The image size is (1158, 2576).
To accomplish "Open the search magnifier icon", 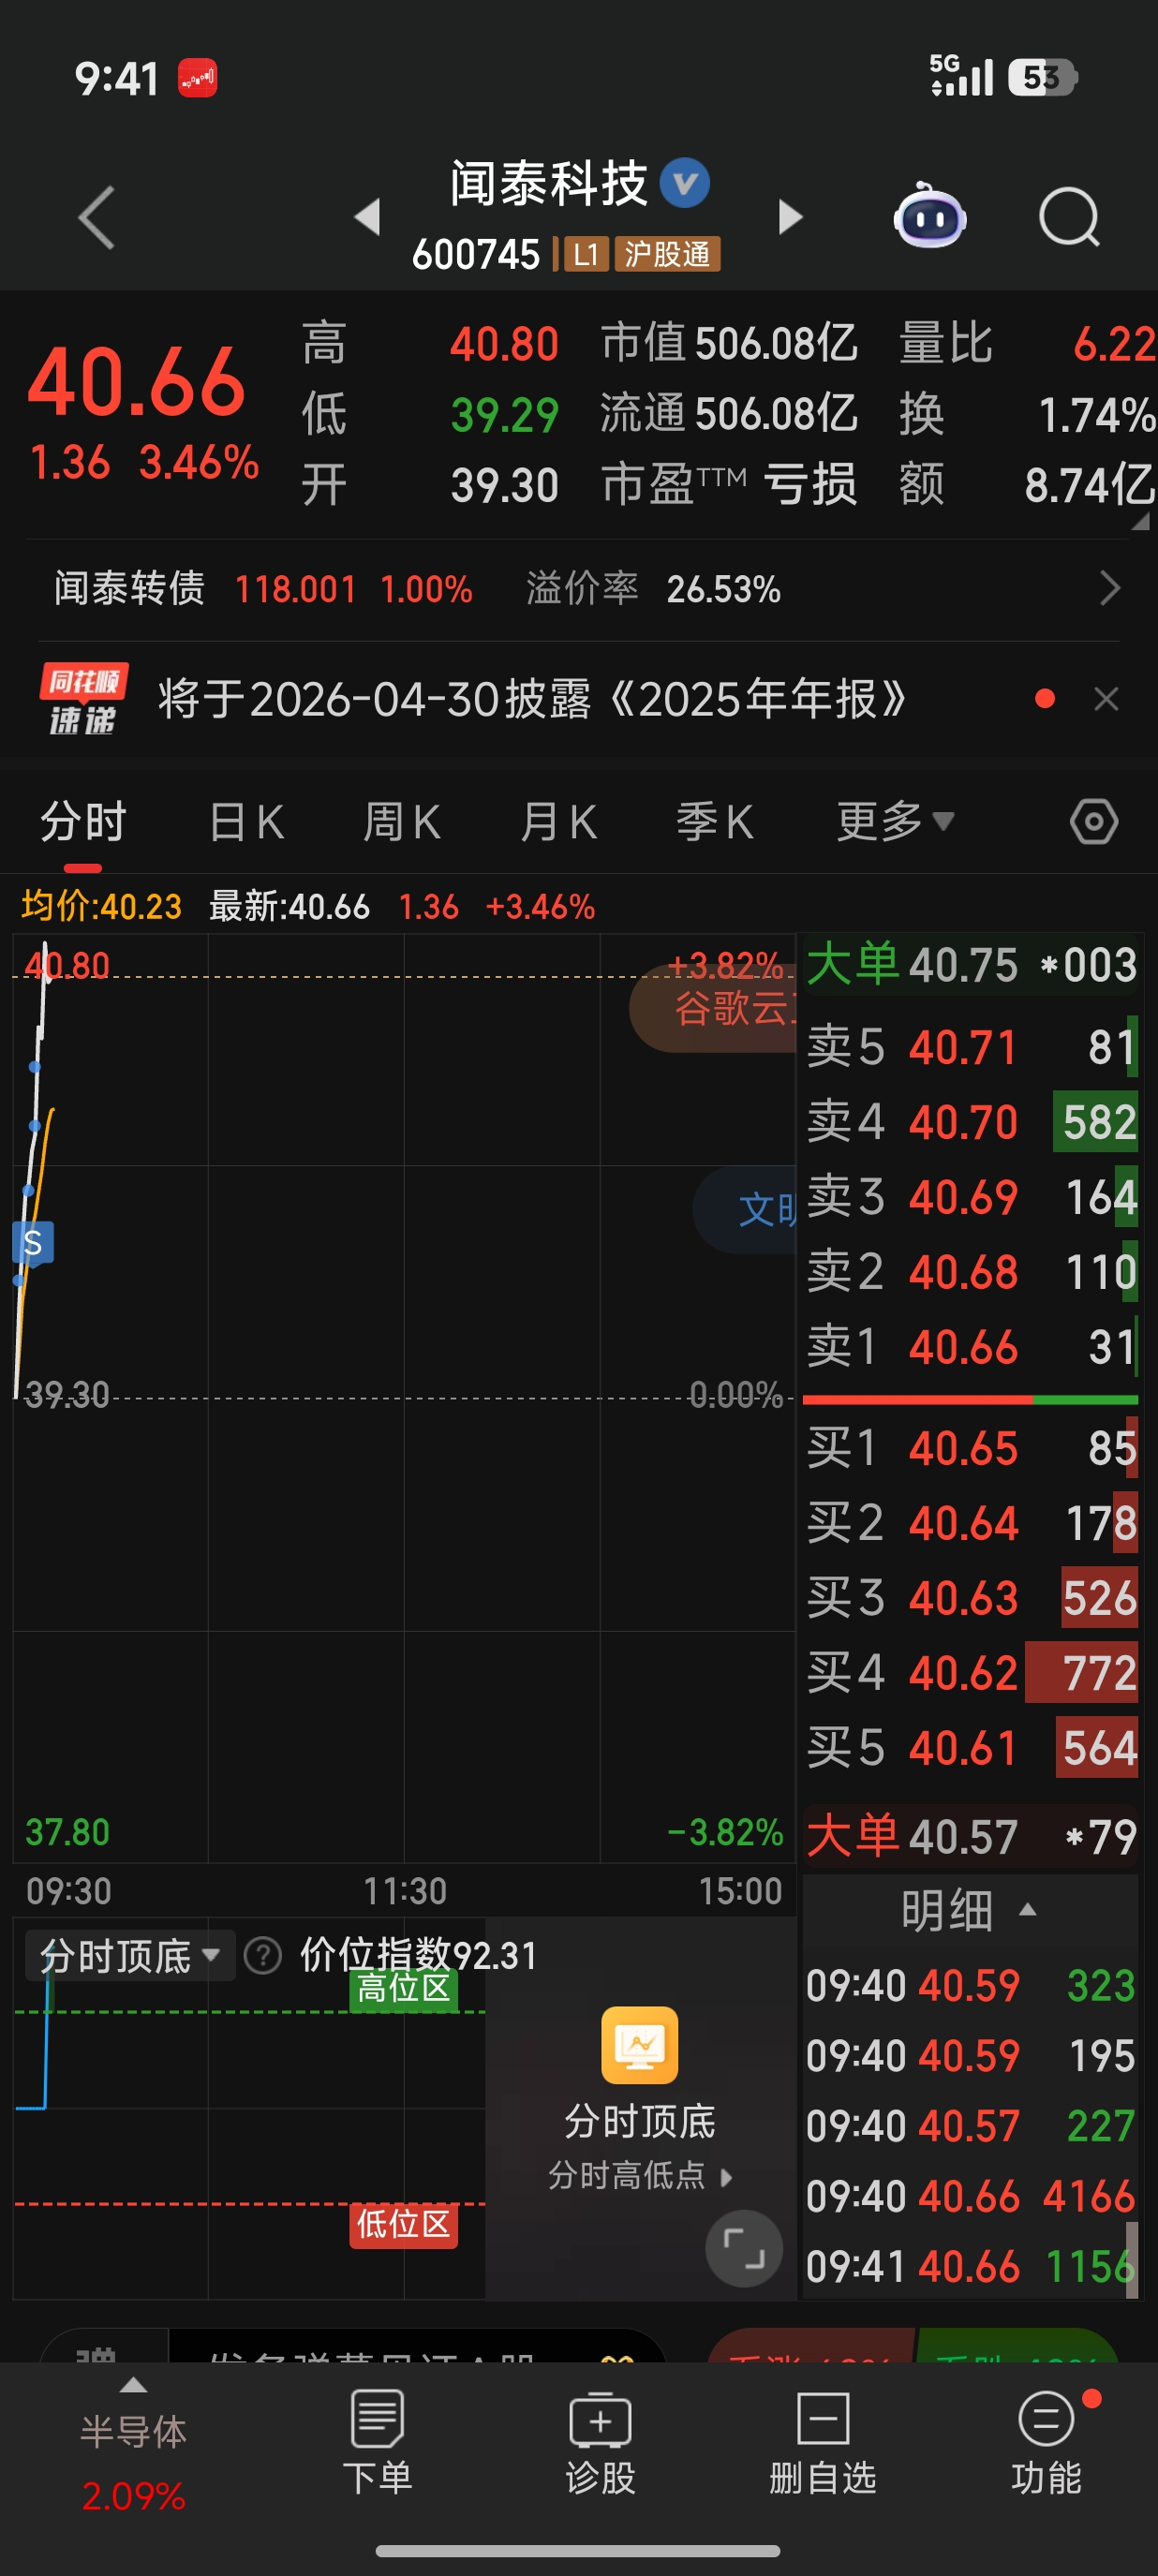I will [1069, 216].
